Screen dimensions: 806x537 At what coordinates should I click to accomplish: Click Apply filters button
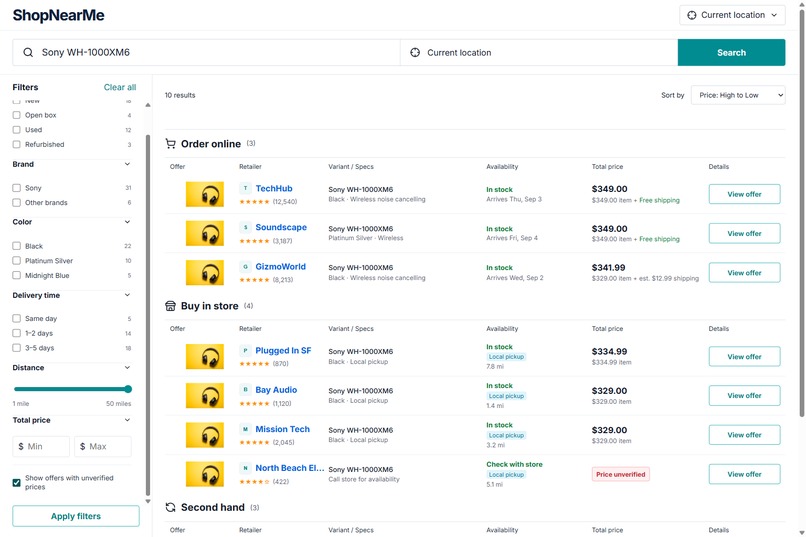click(x=76, y=516)
